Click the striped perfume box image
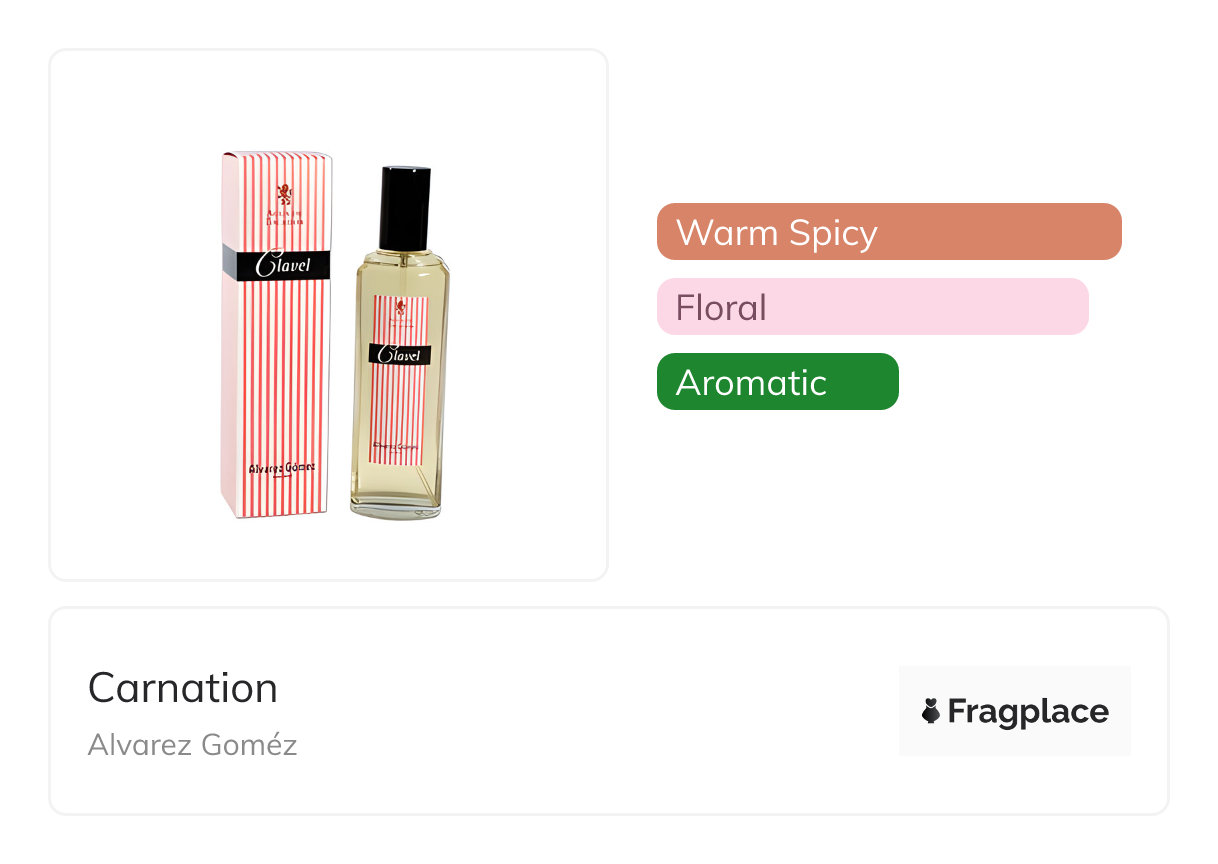The width and height of the screenshot is (1218, 864). click(x=276, y=380)
